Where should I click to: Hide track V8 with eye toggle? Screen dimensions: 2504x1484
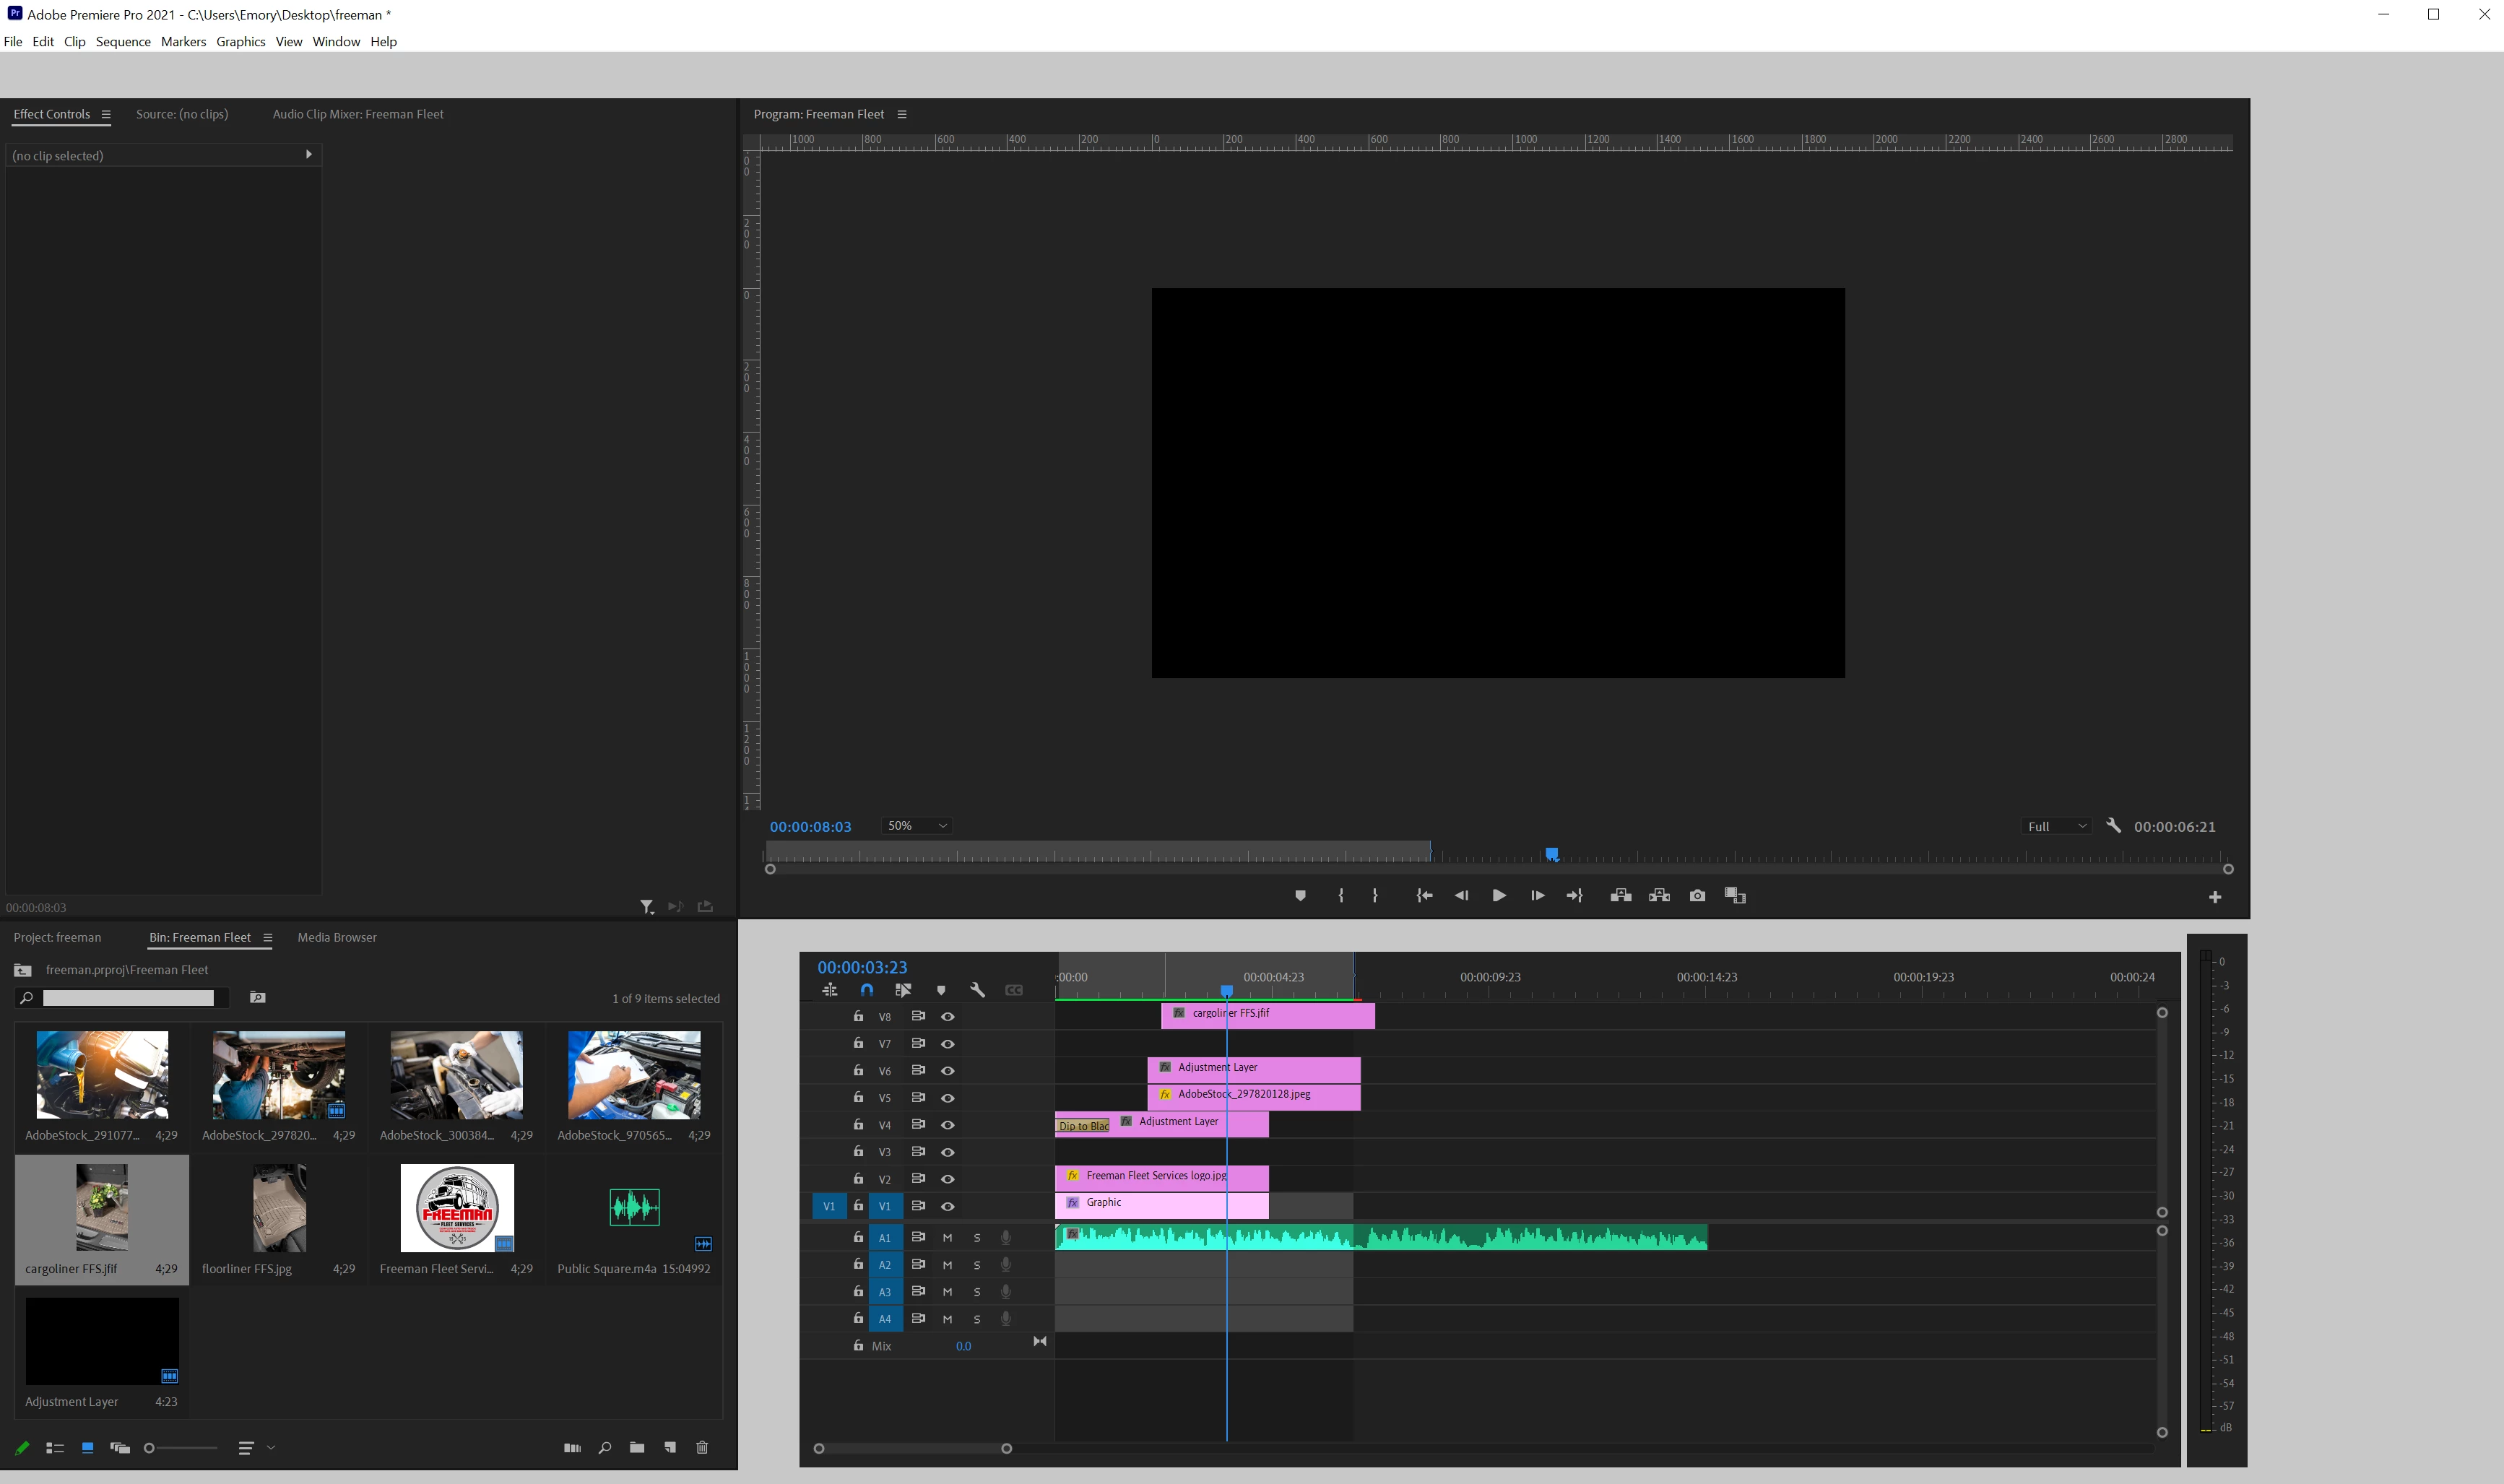pos(948,1017)
